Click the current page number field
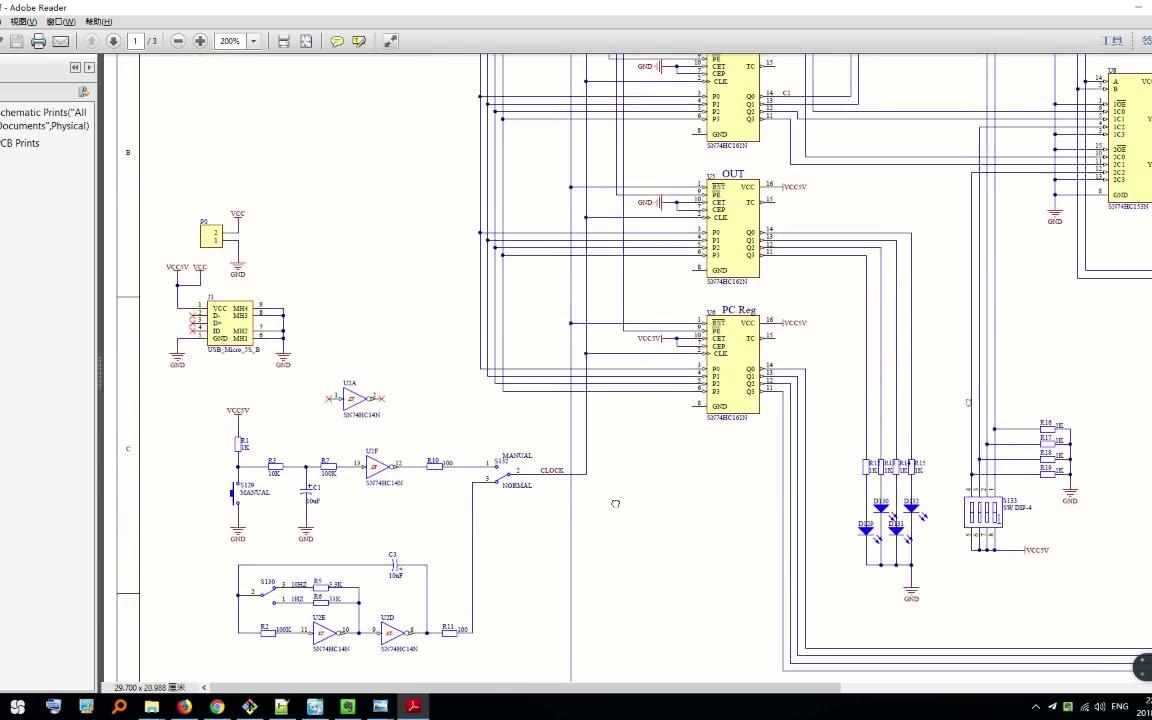1152x720 pixels. pos(134,41)
